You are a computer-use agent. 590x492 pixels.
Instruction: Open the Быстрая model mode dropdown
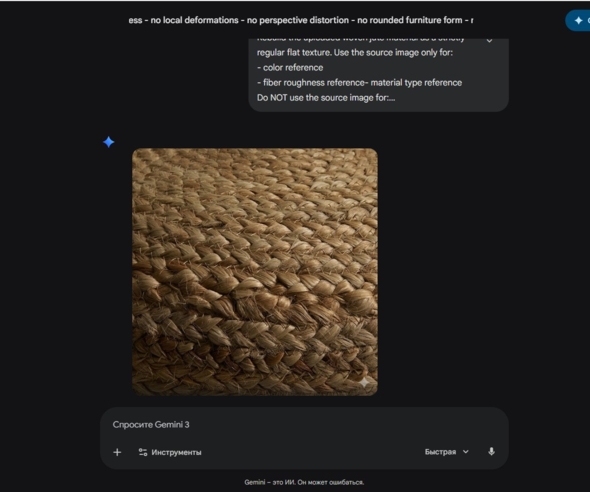click(x=446, y=452)
